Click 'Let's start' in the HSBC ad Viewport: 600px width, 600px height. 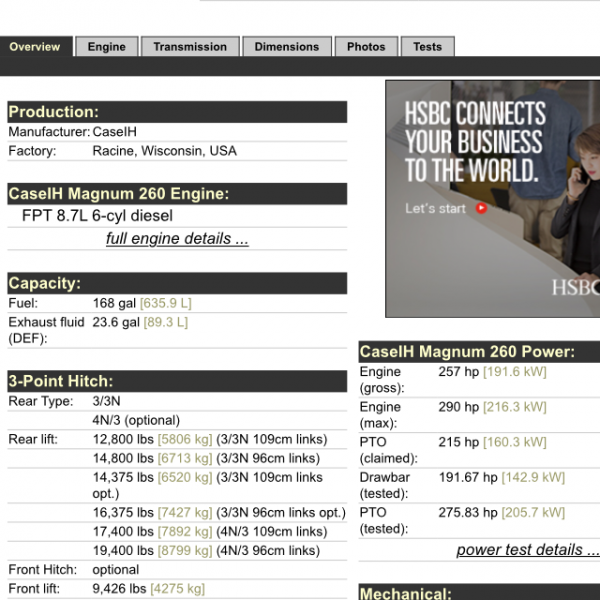pyautogui.click(x=435, y=209)
